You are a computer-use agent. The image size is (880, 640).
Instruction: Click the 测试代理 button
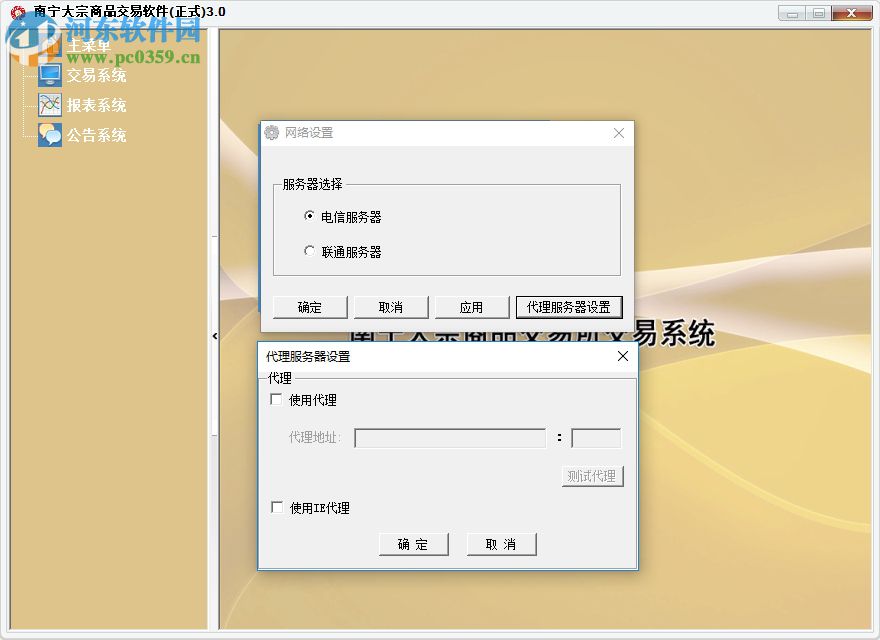pyautogui.click(x=592, y=476)
